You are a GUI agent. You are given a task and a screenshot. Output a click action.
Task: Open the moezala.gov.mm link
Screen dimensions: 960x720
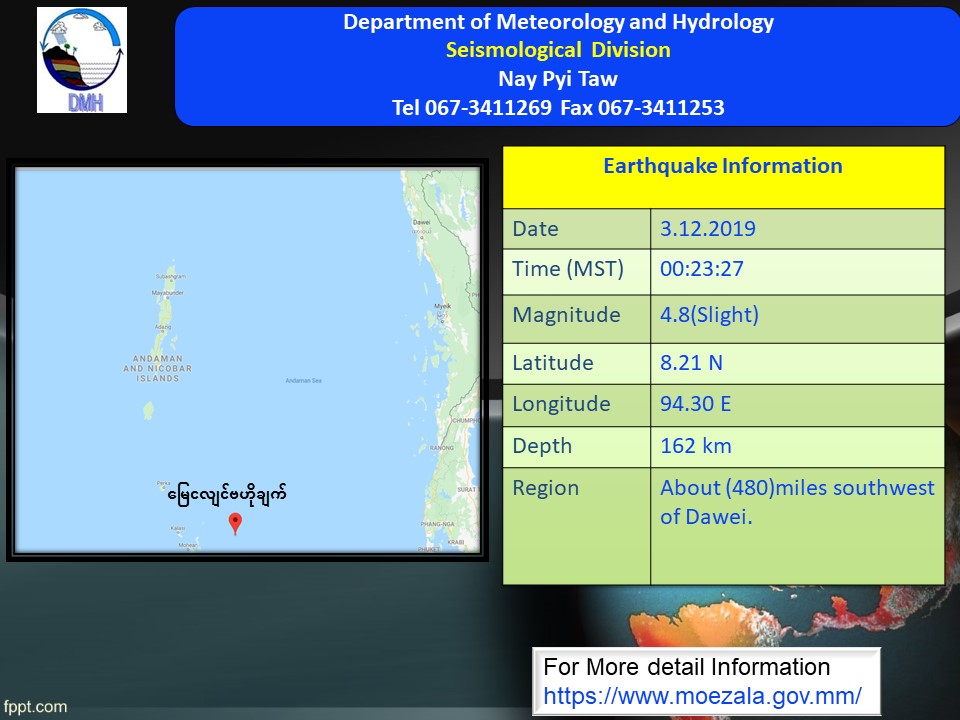click(x=702, y=696)
